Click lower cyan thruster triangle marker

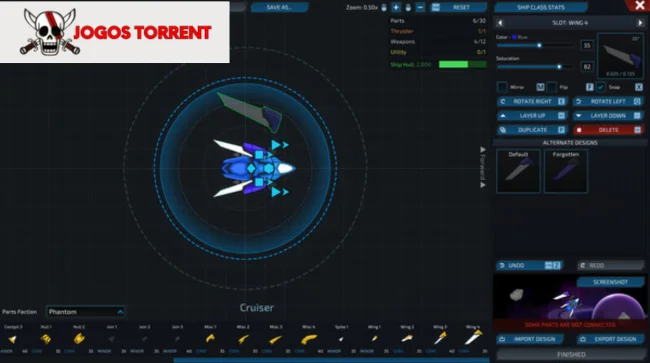click(x=276, y=192)
